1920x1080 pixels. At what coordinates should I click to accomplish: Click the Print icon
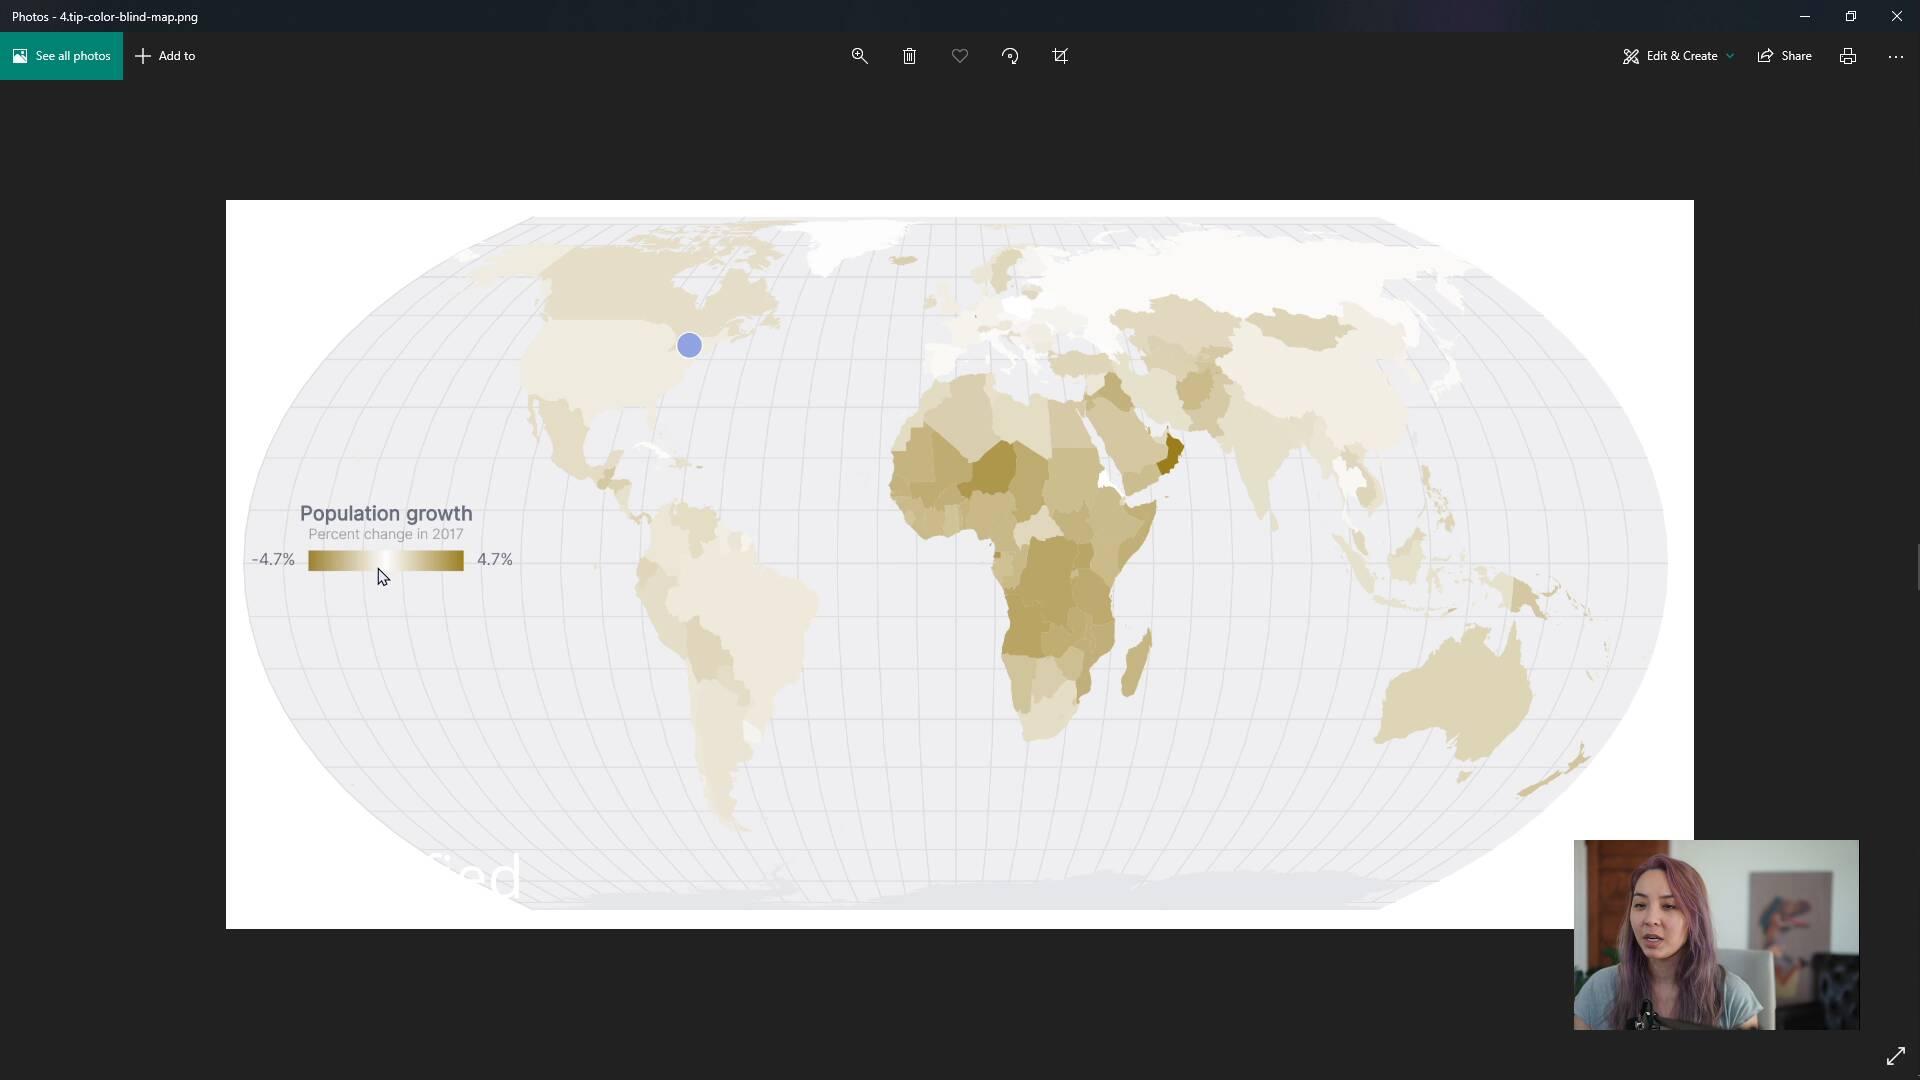click(1847, 55)
